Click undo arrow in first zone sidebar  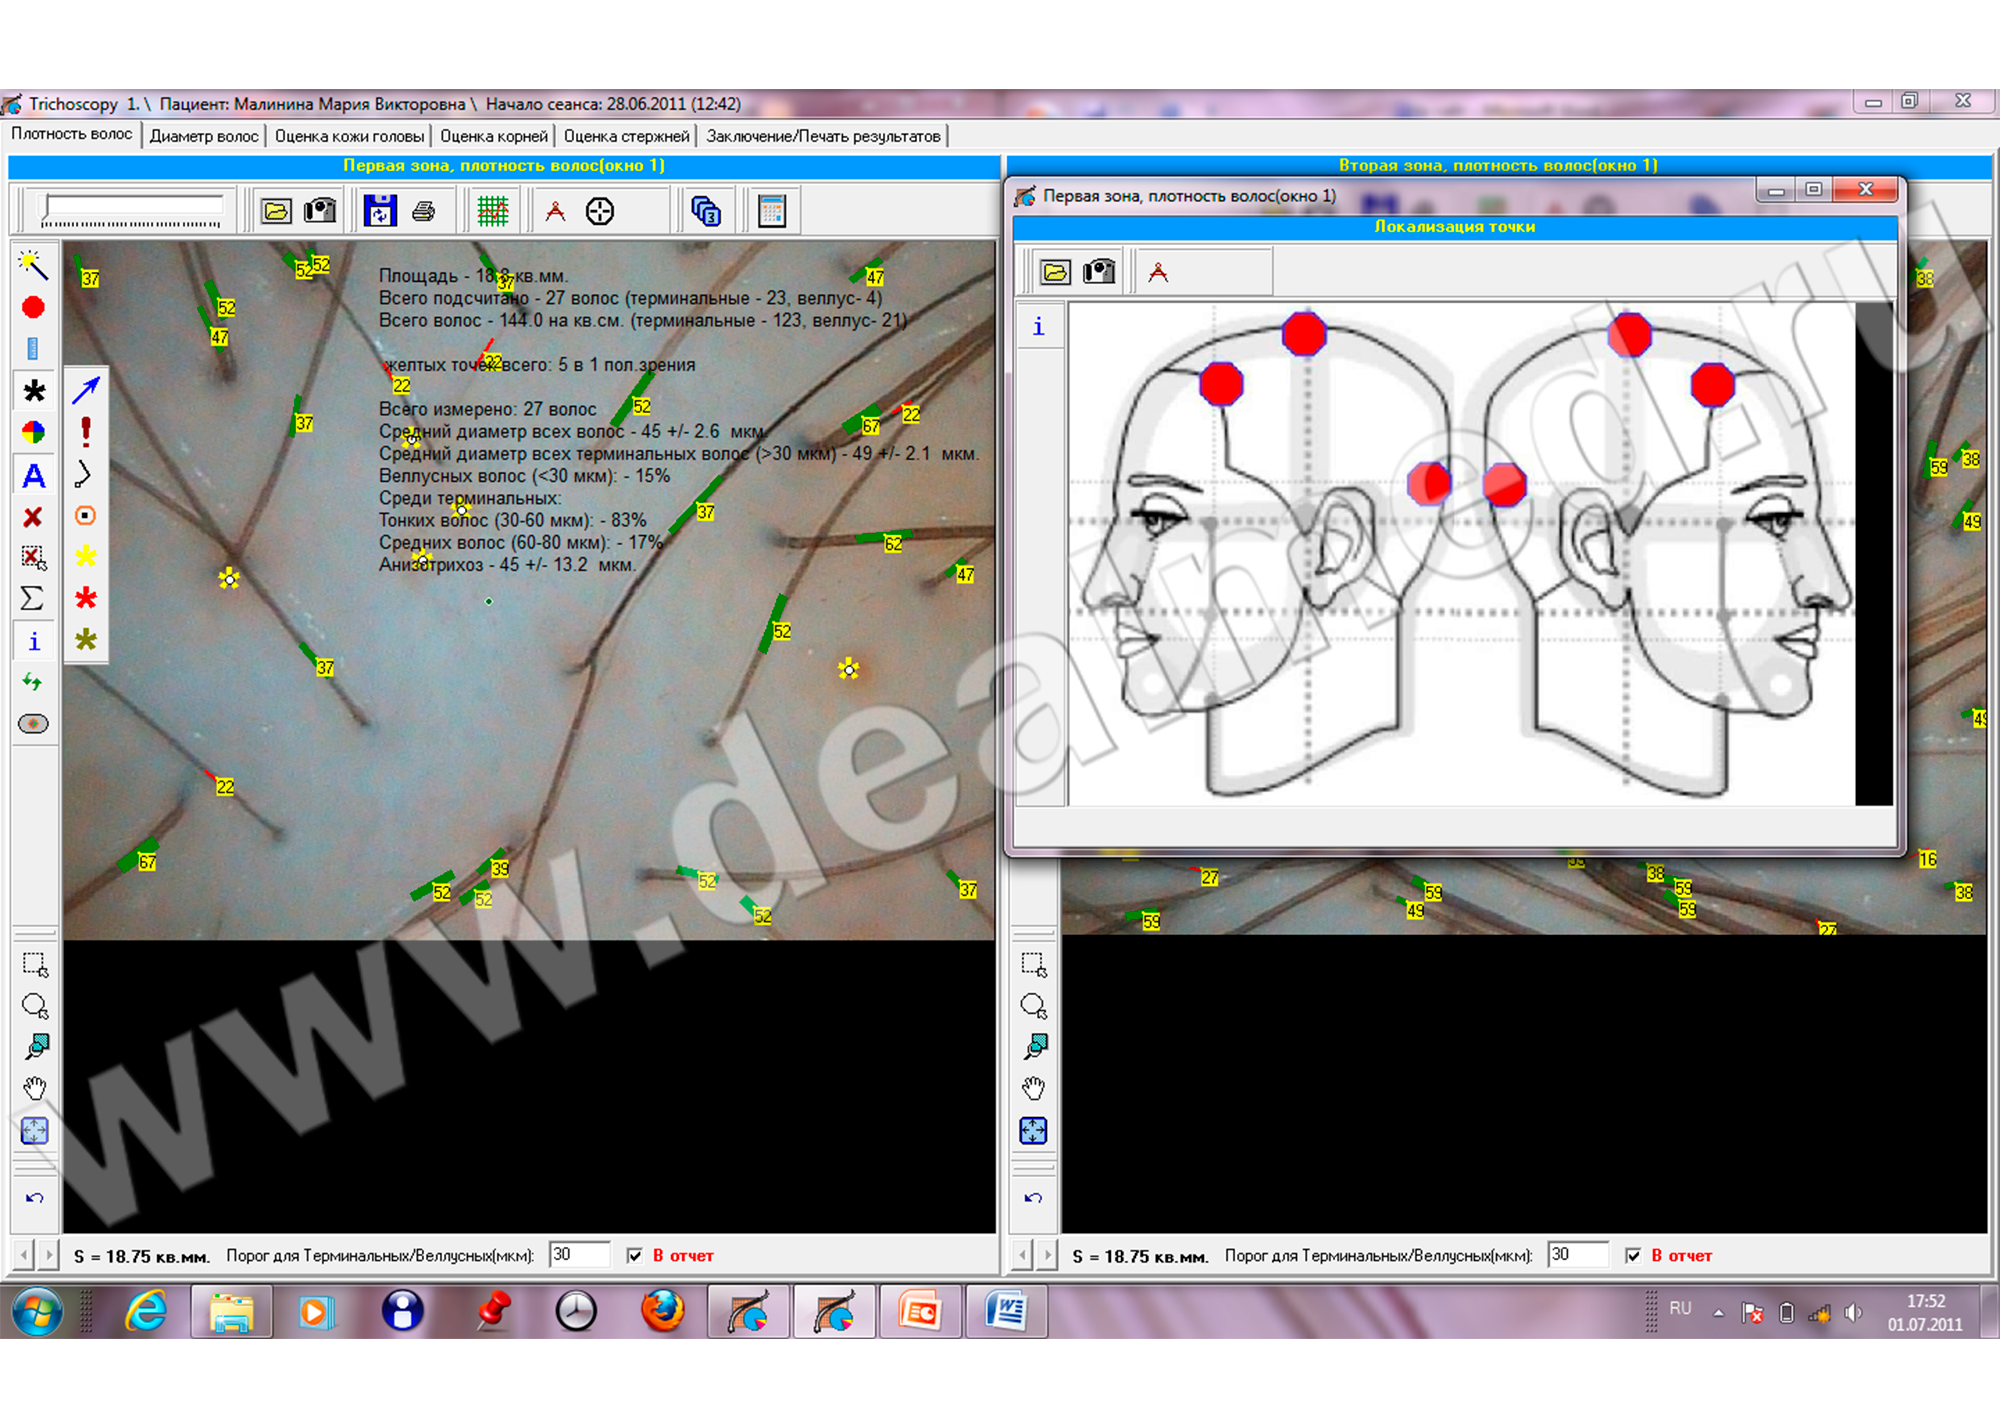(x=34, y=1198)
